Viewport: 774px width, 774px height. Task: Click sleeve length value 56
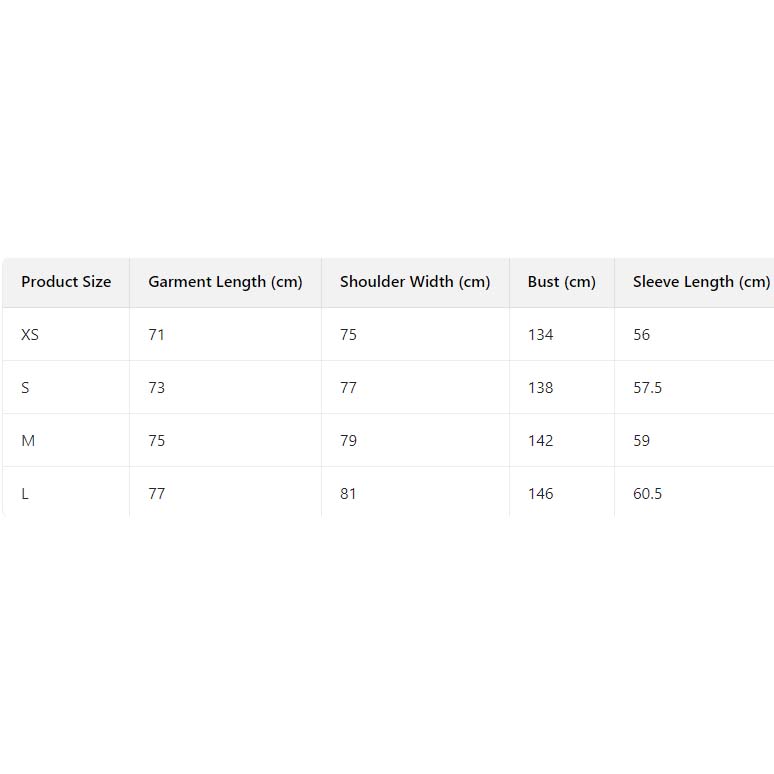(x=641, y=335)
